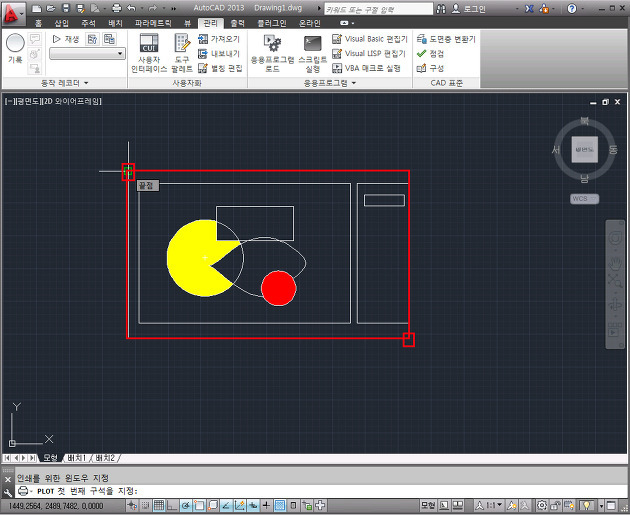Start the action recorder with 기록 button
Image resolution: width=630 pixels, height=515 pixels.
15,48
